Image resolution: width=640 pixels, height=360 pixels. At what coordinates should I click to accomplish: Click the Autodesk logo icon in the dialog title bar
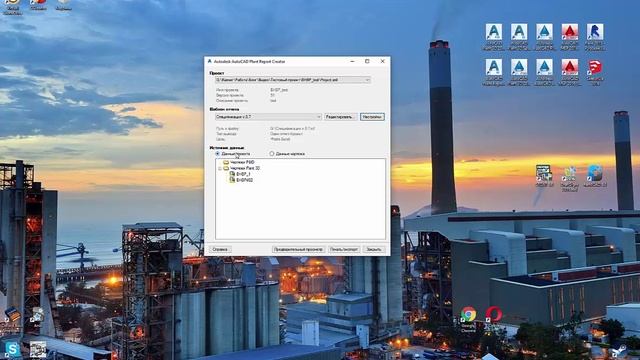[x=210, y=61]
